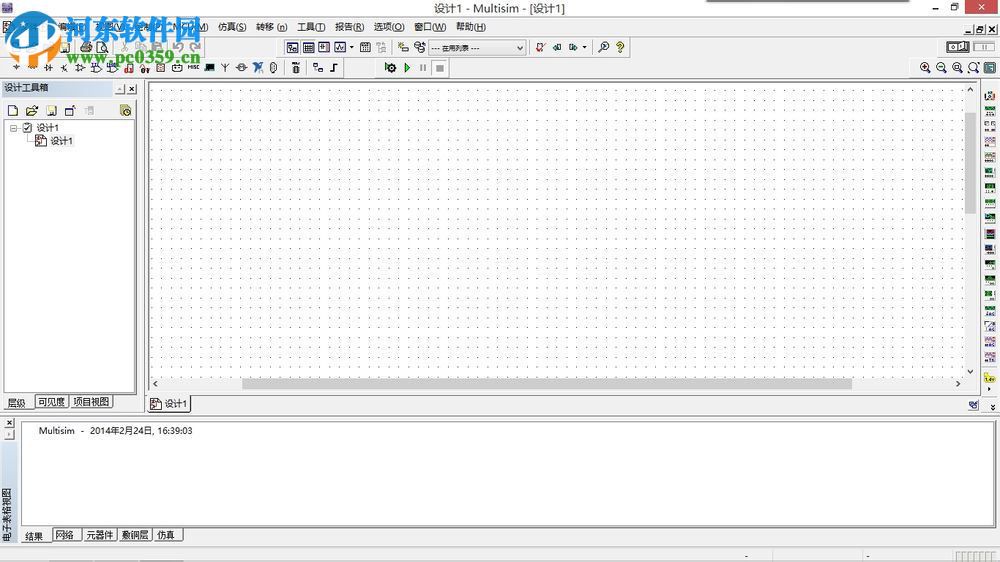Open the in-use list dropdown
The image size is (1000, 562).
pos(520,48)
